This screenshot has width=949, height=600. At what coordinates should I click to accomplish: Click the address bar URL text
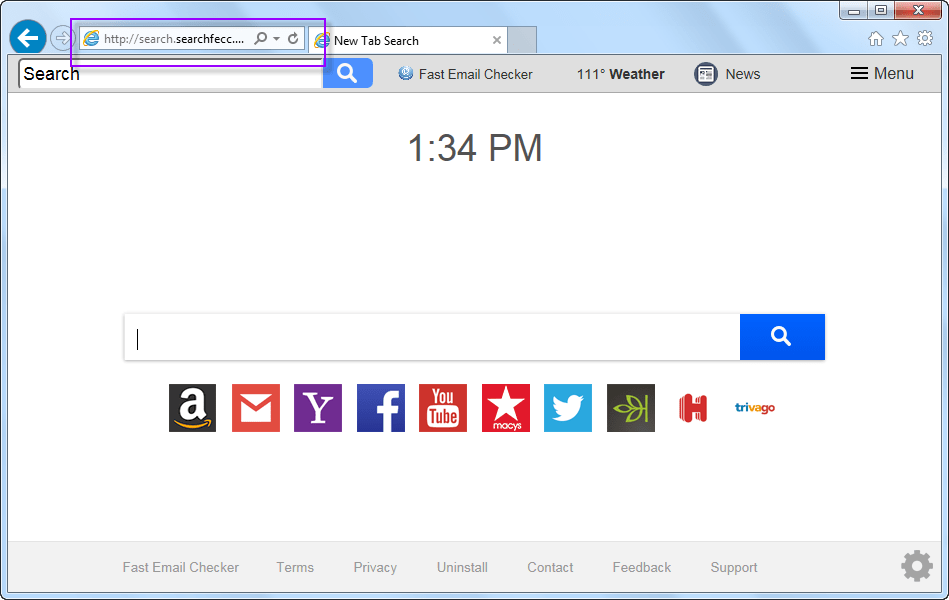point(174,39)
